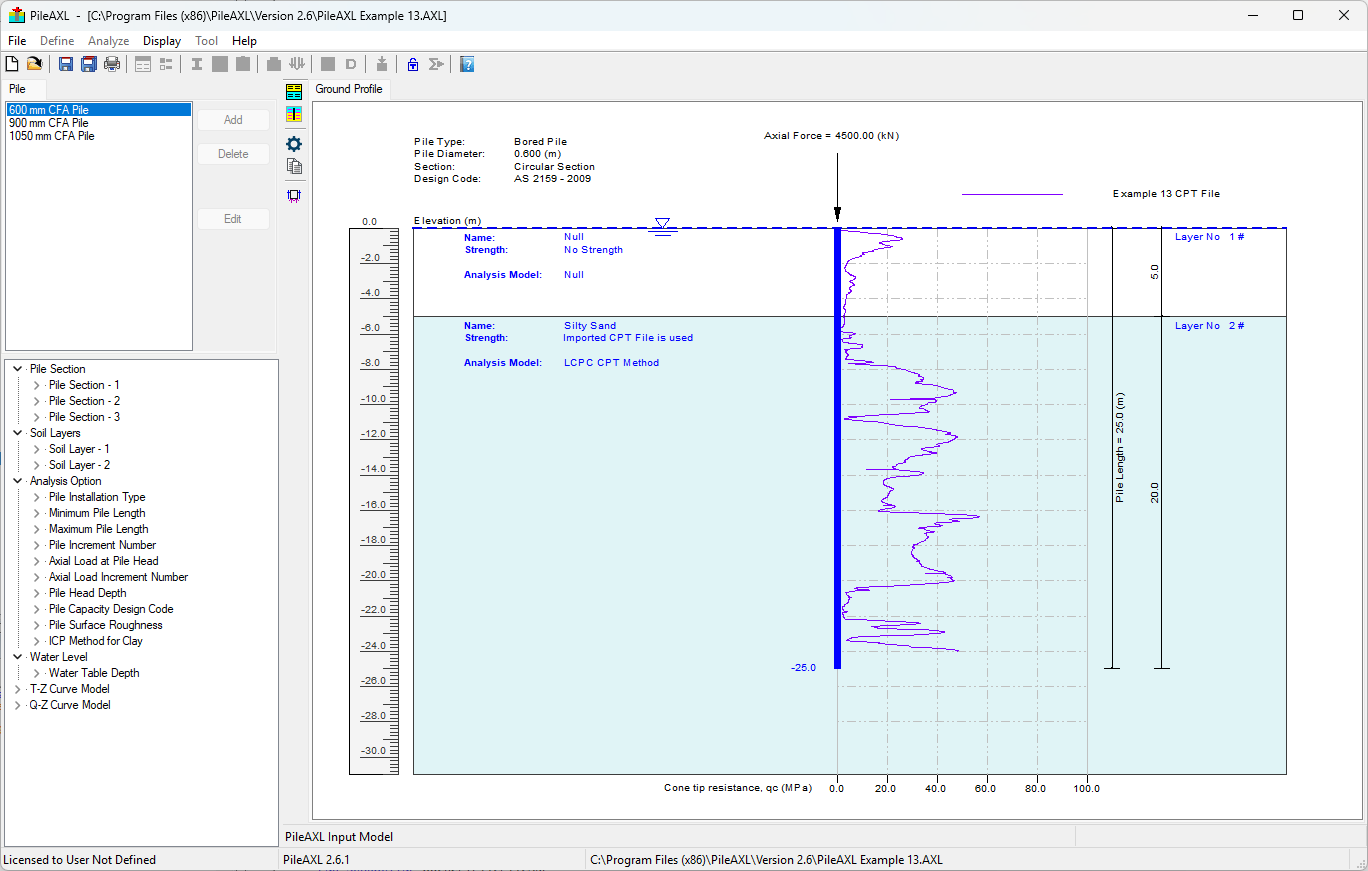
Task: Expand the T-Z Curve Model node
Action: coord(17,689)
